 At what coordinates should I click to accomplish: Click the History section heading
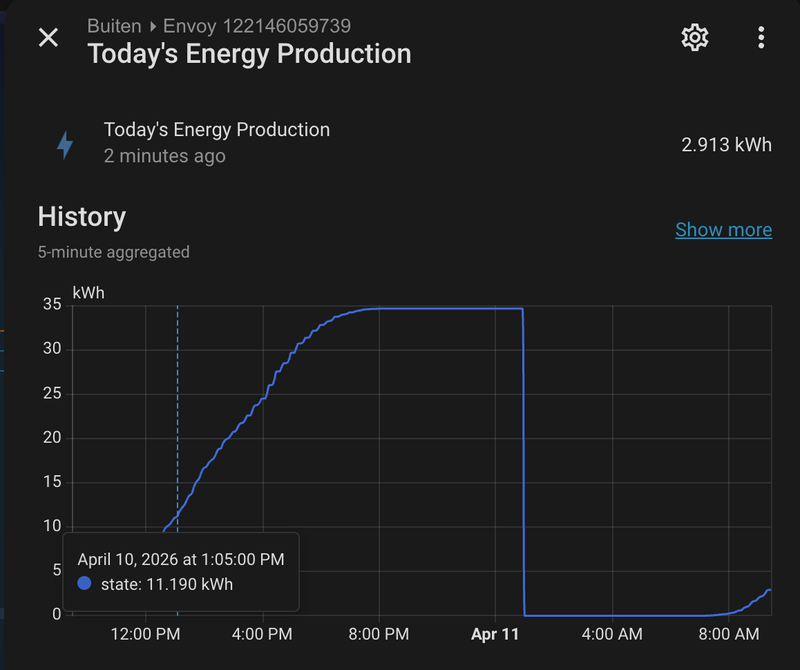82,217
